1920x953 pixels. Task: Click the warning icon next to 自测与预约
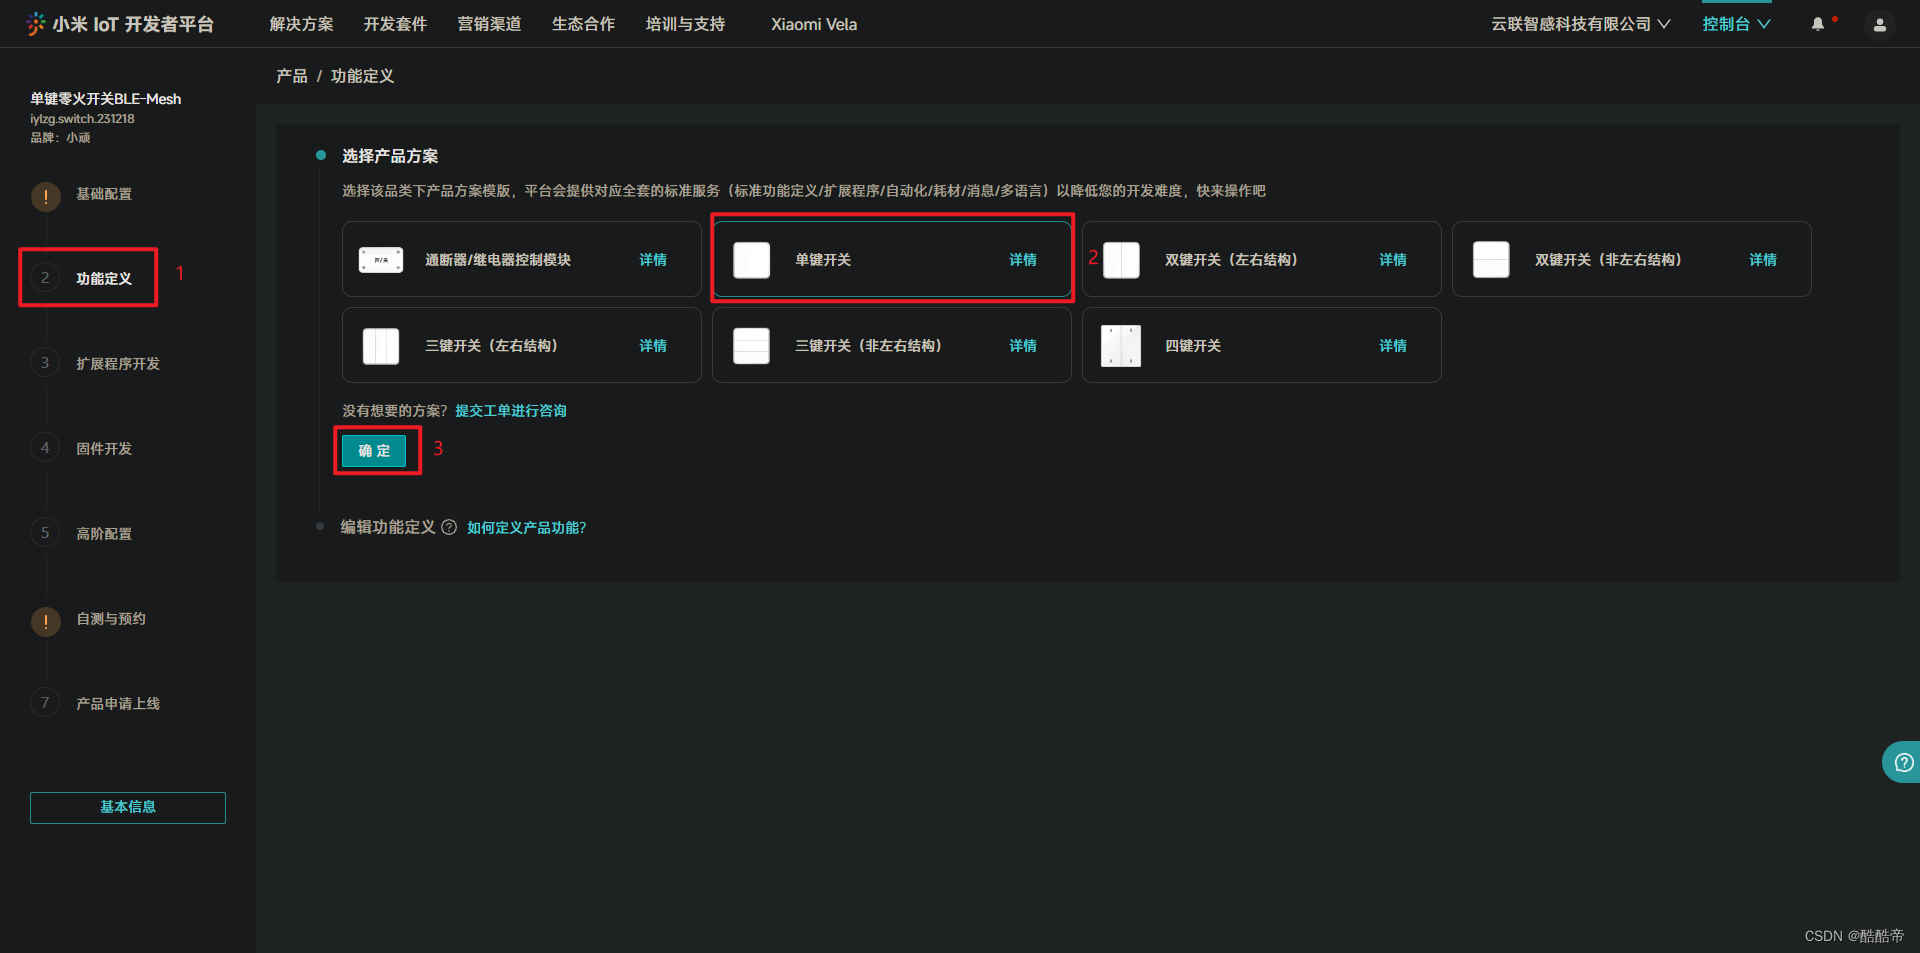(45, 621)
